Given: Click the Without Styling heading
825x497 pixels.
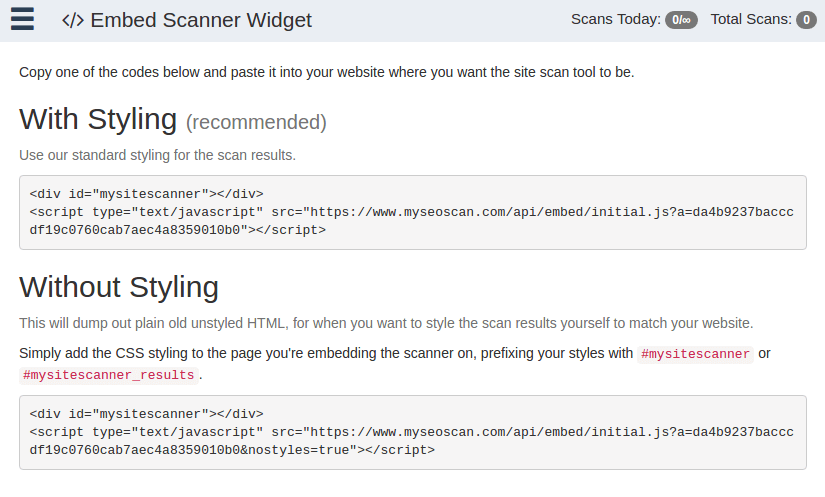Looking at the screenshot, I should (x=119, y=287).
